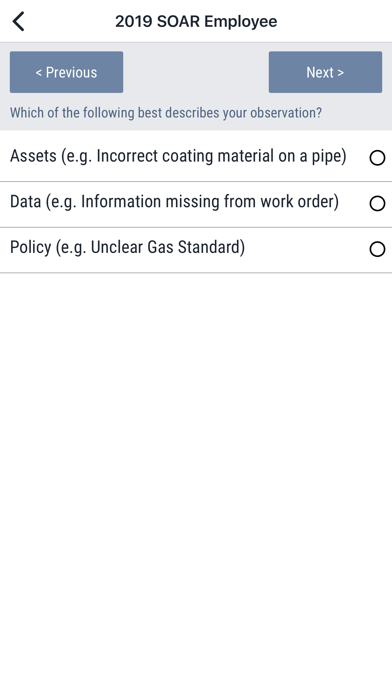Tap the back arrow in the header

[19, 21]
